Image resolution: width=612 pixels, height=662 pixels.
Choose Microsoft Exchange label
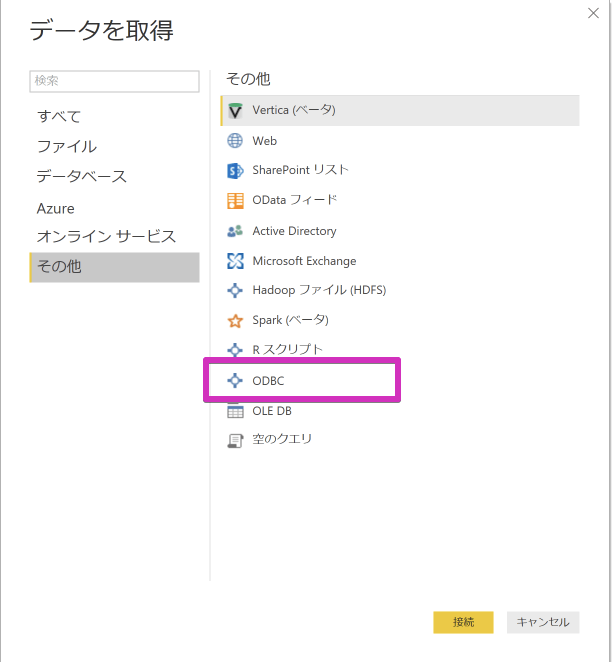[x=304, y=261]
